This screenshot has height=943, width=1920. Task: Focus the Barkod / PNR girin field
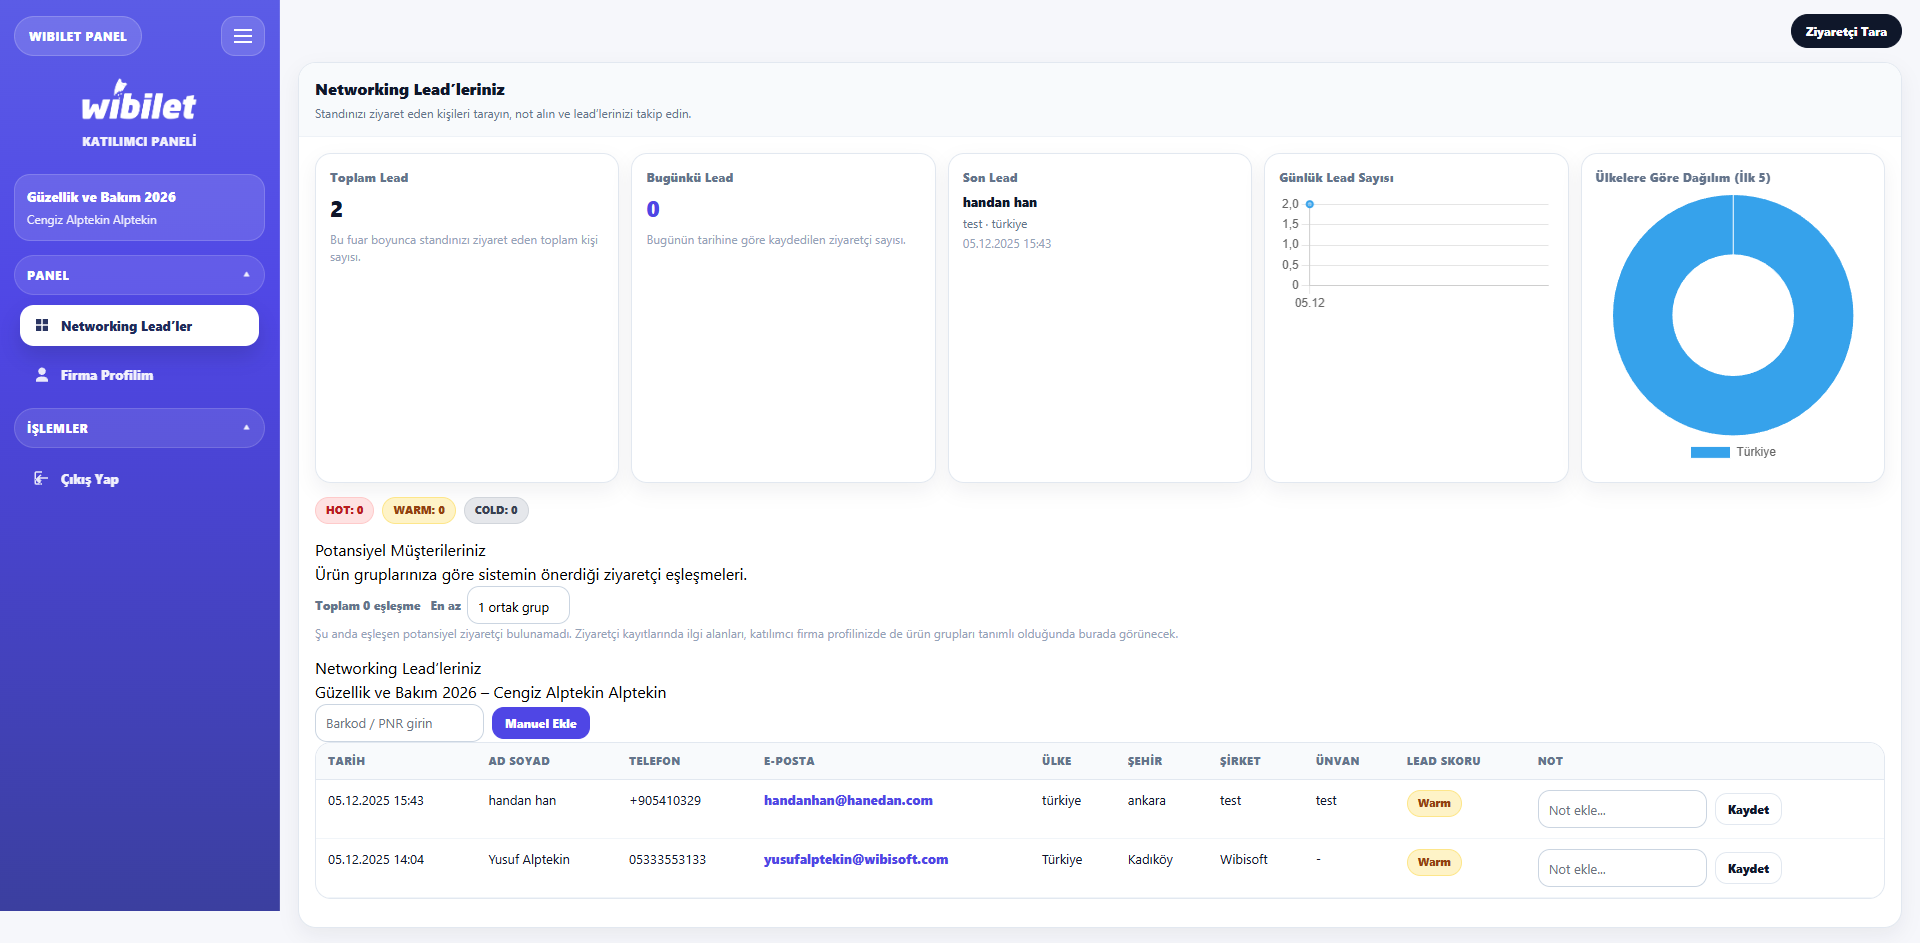399,723
